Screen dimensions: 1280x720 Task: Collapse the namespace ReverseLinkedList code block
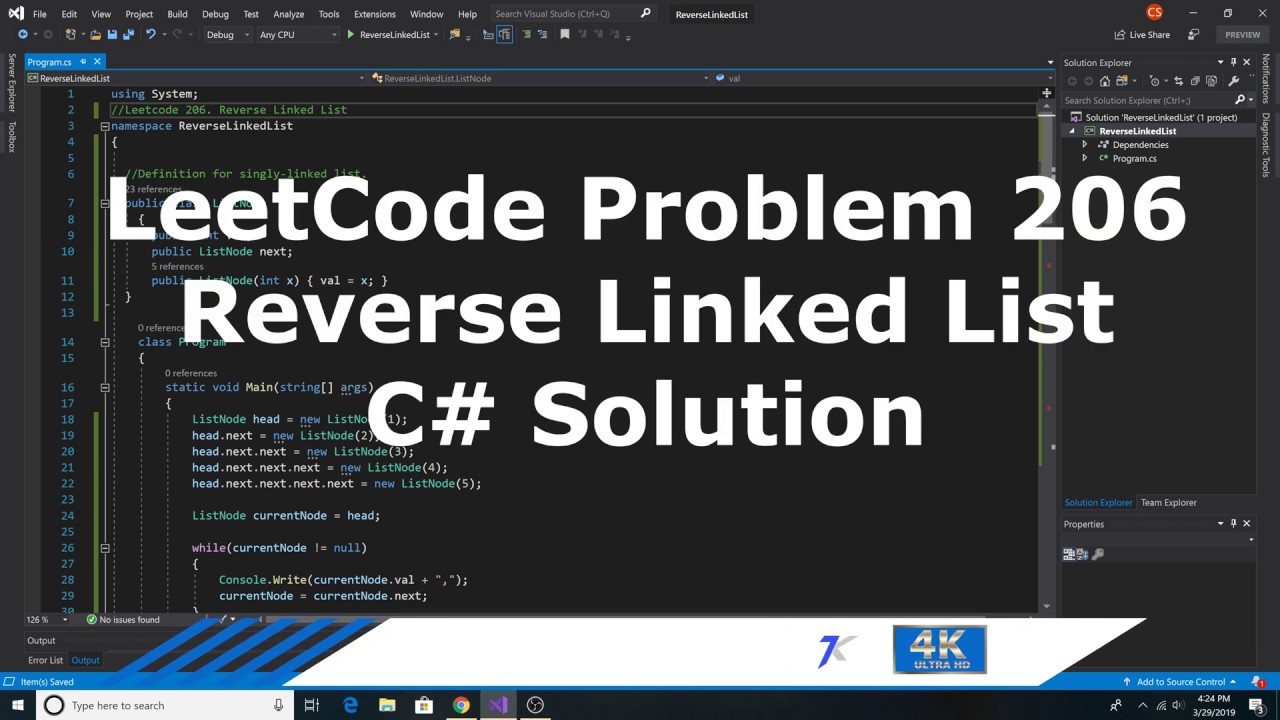(x=104, y=126)
